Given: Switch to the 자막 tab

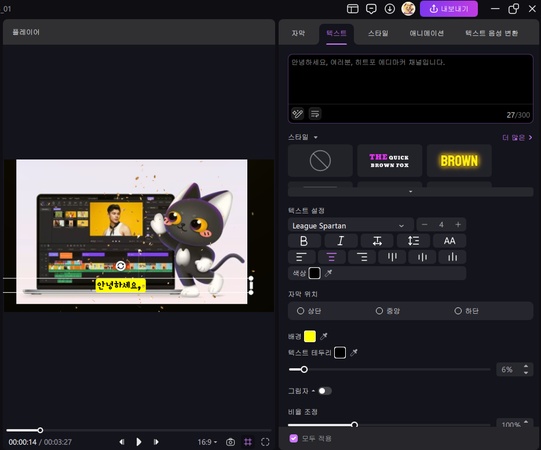Looking at the screenshot, I should (x=298, y=33).
